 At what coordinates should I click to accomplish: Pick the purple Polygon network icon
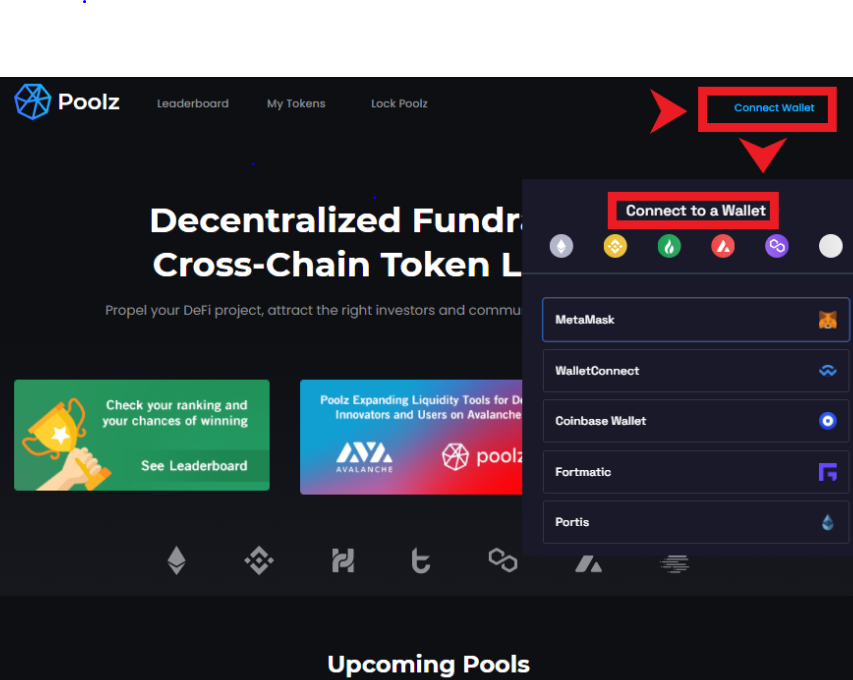point(777,246)
